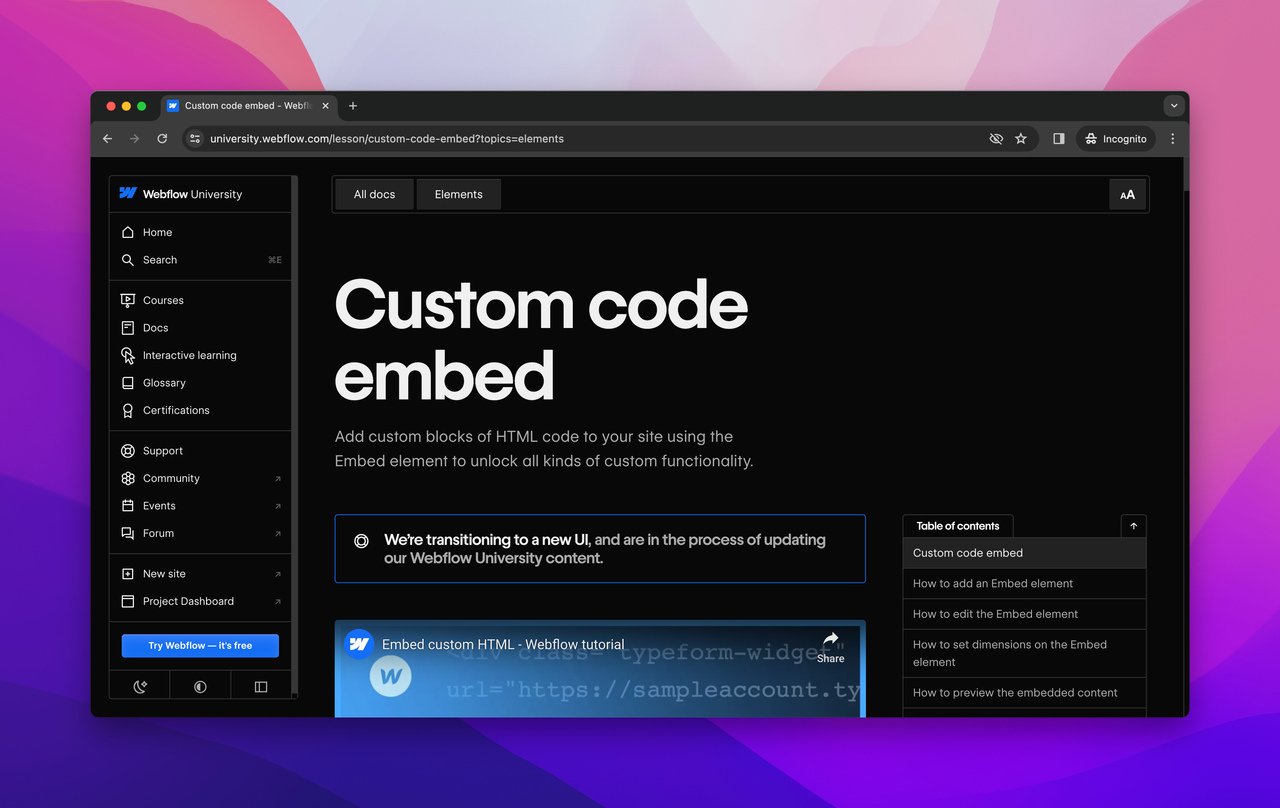Jump to How to edit the Embed element
The width and height of the screenshot is (1280, 808).
click(1024, 614)
